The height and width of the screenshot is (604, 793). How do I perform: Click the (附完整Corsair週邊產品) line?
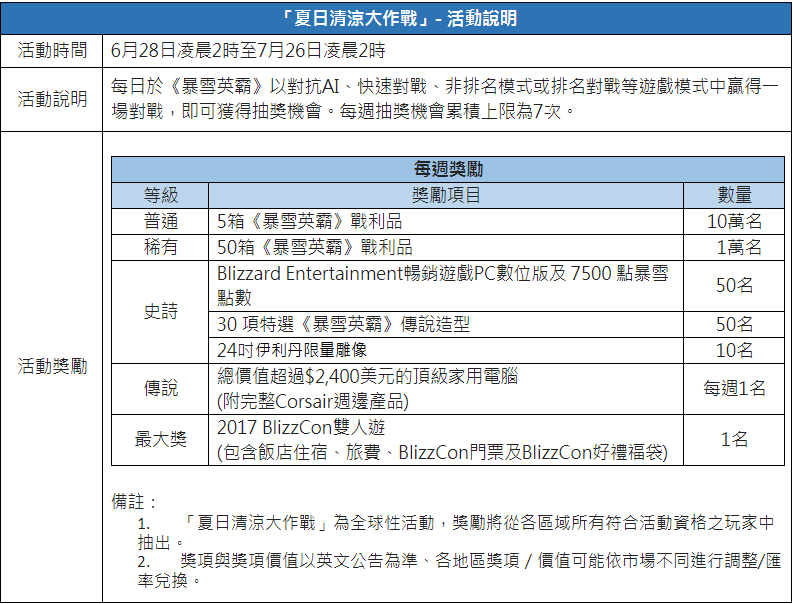coord(313,402)
